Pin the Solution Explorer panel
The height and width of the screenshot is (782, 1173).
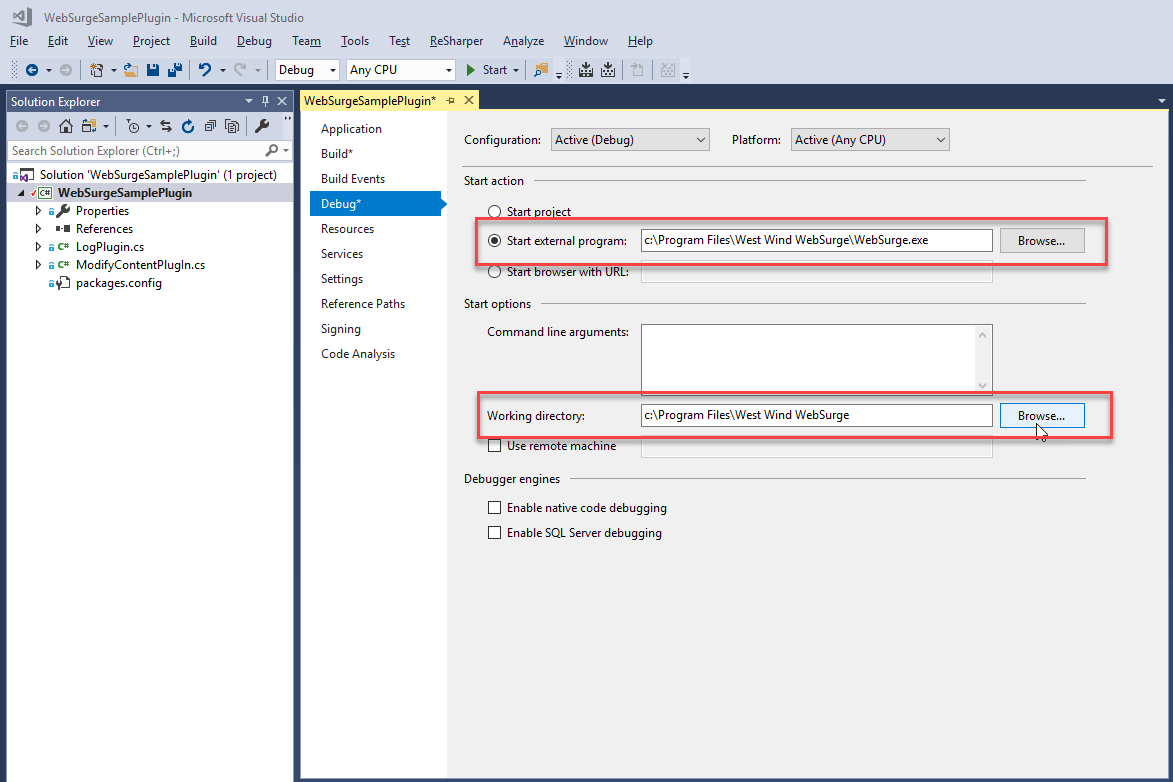(265, 101)
